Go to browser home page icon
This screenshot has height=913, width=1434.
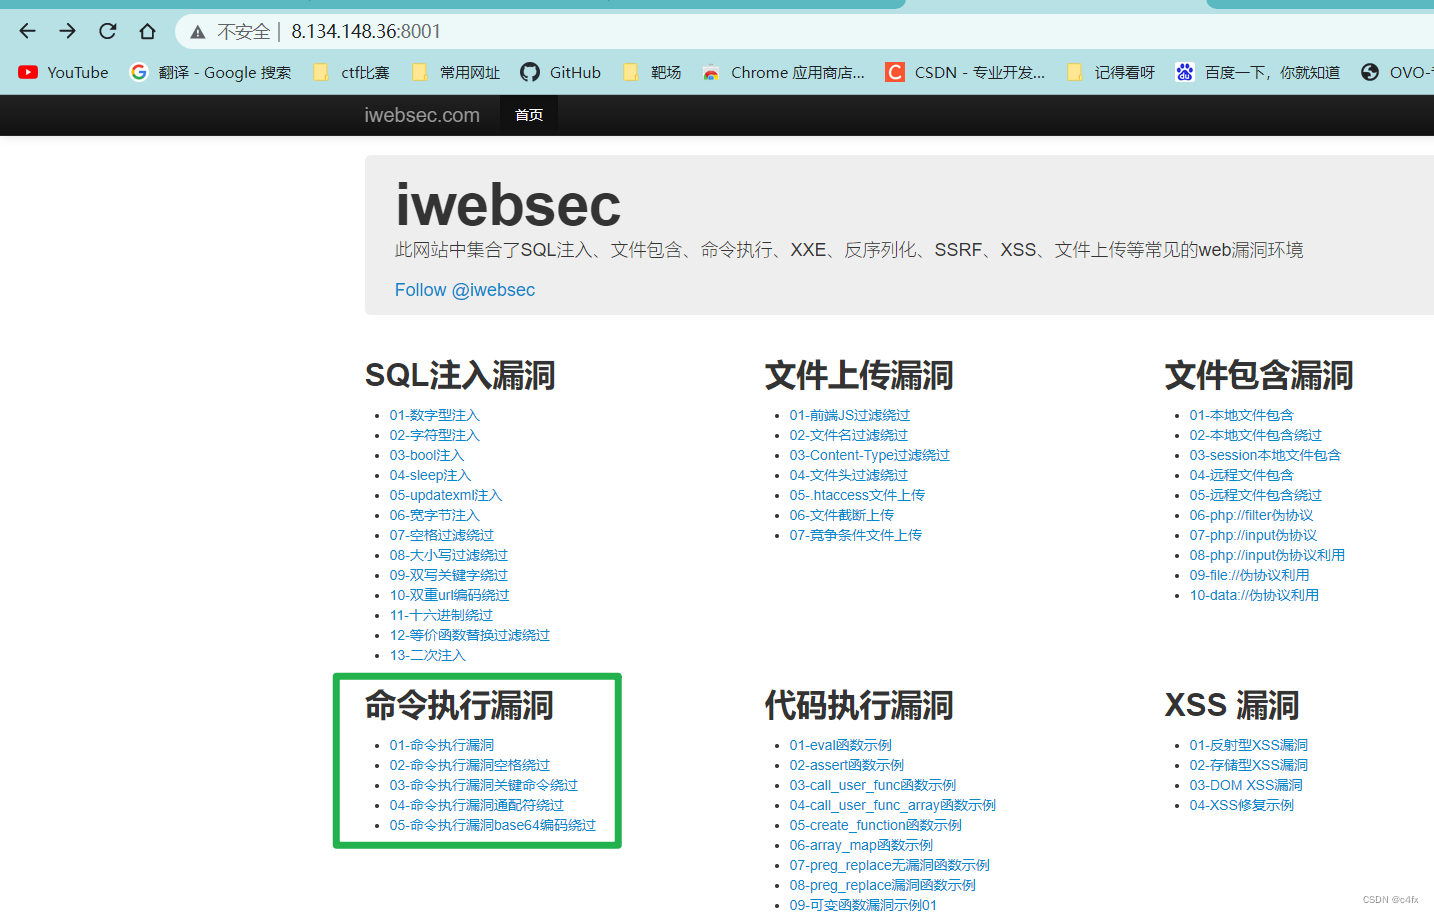pyautogui.click(x=147, y=31)
